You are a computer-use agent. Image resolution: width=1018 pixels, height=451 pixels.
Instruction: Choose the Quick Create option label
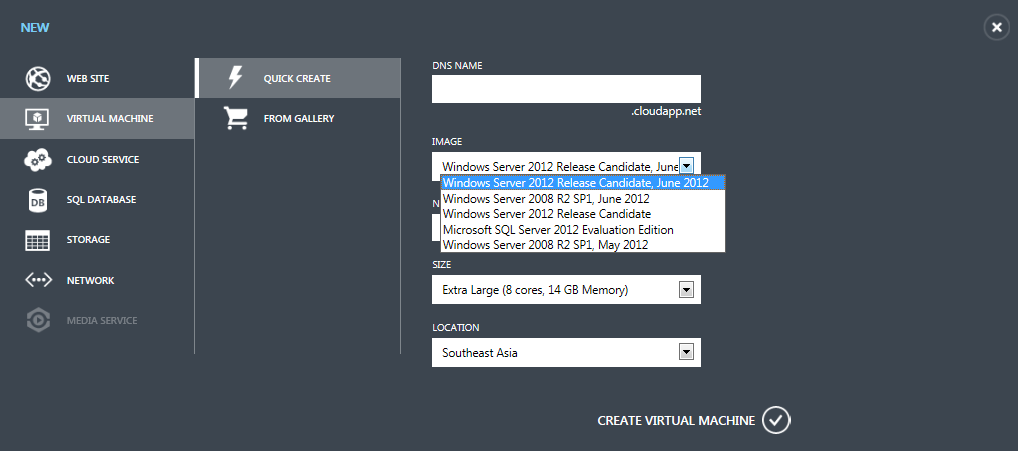[297, 79]
